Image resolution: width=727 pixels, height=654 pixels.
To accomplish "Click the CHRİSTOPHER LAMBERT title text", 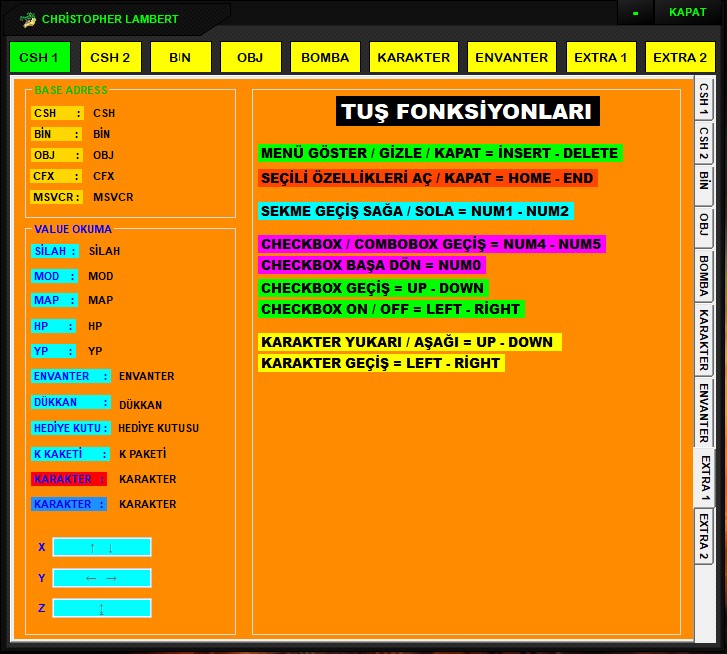I will [110, 19].
